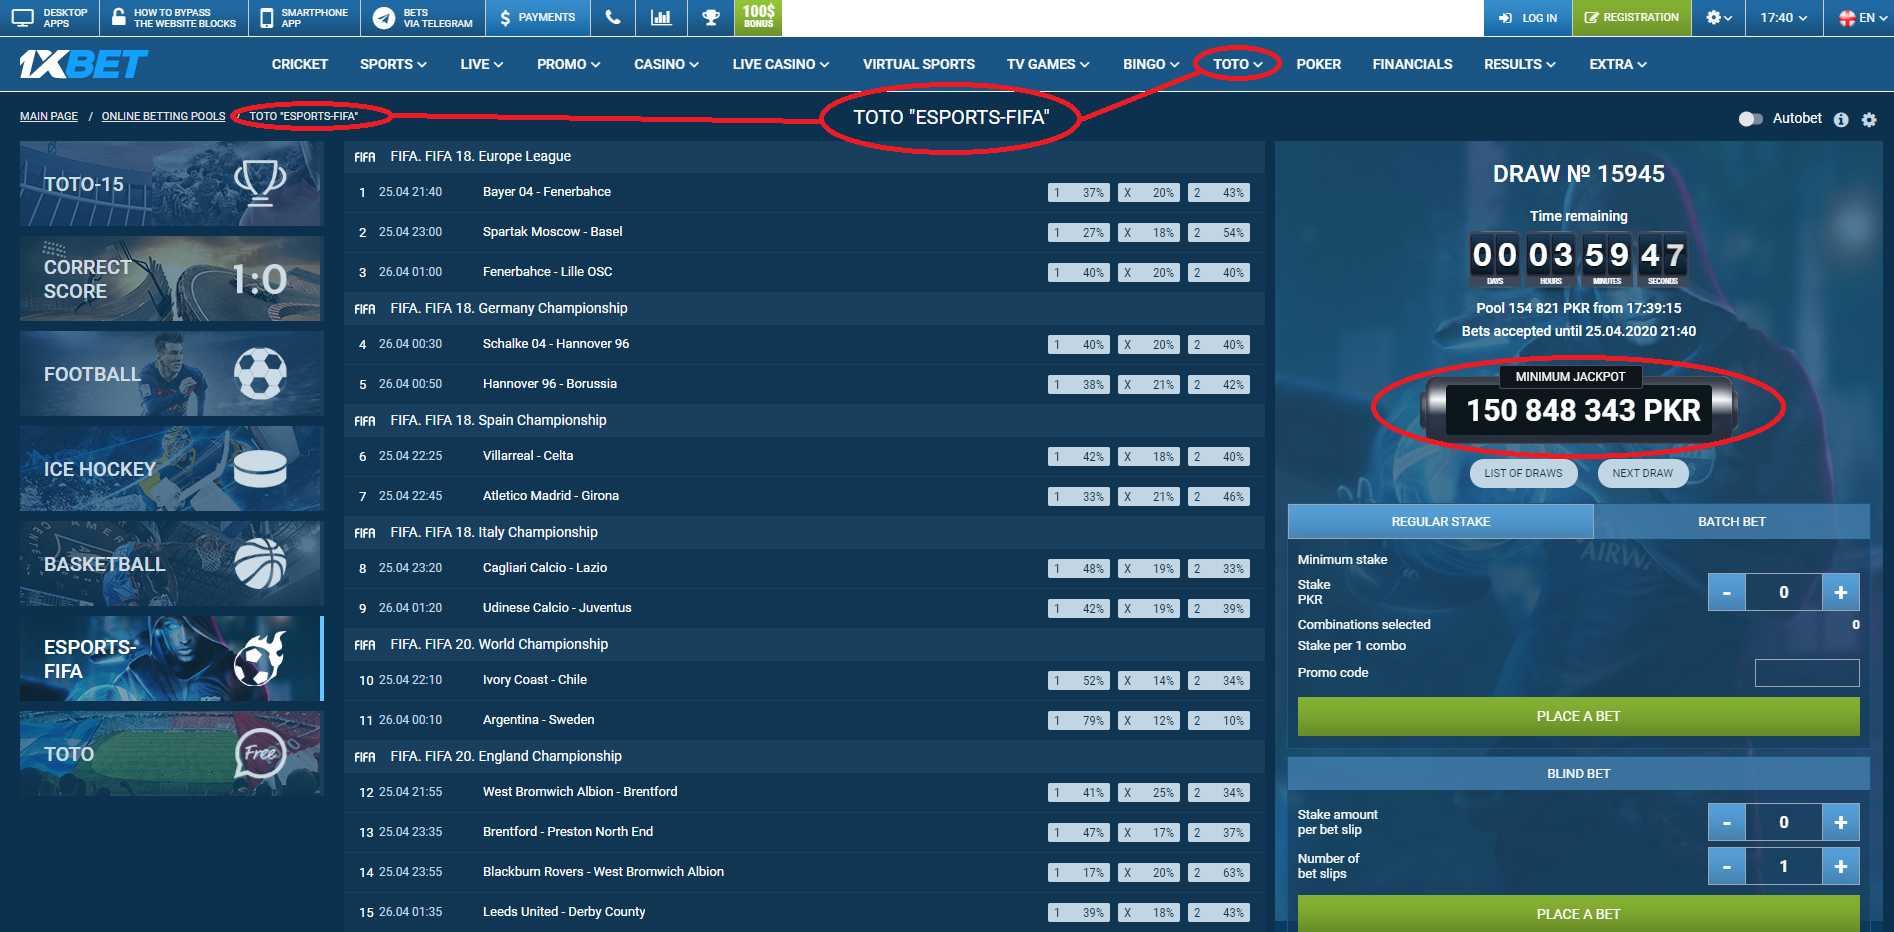Pick outcome 2 for Fenerbahce - Lille OSC
The image size is (1894, 932).
pos(1218,272)
